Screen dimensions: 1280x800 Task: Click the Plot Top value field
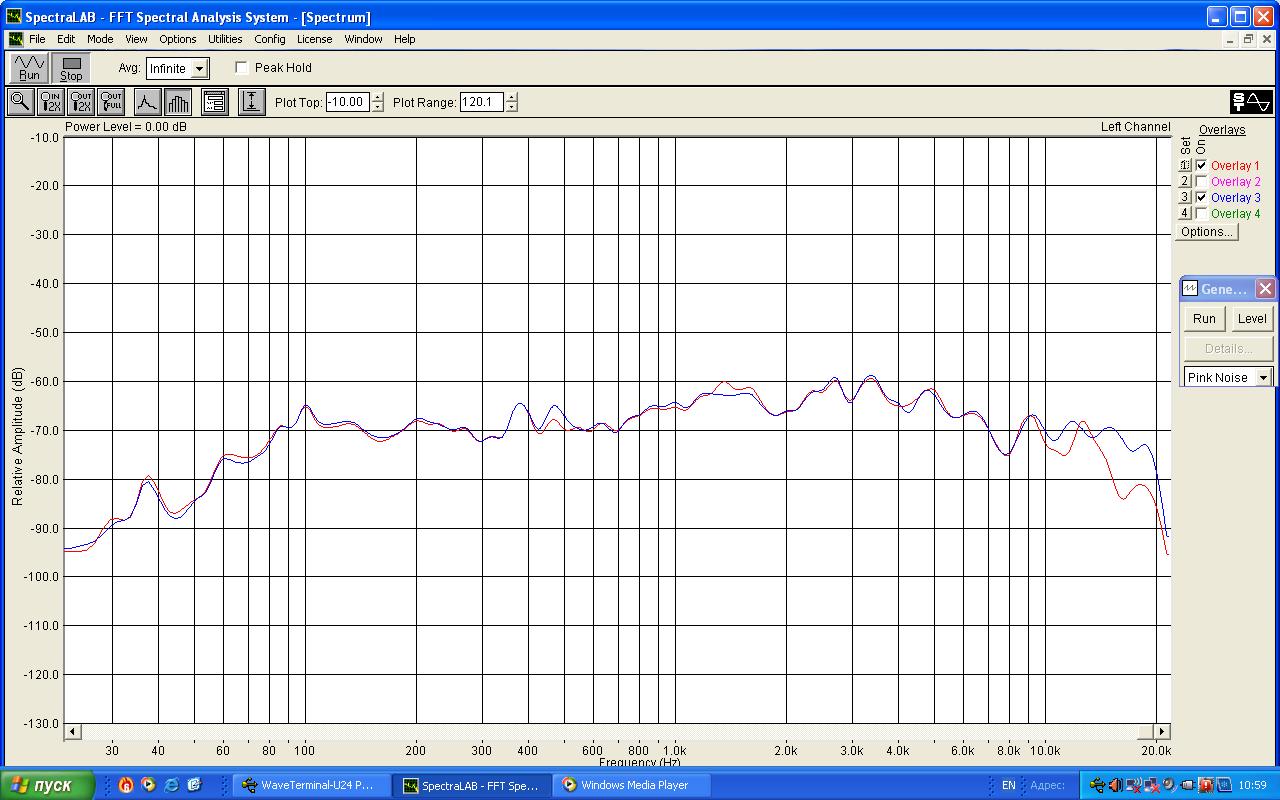coord(349,102)
